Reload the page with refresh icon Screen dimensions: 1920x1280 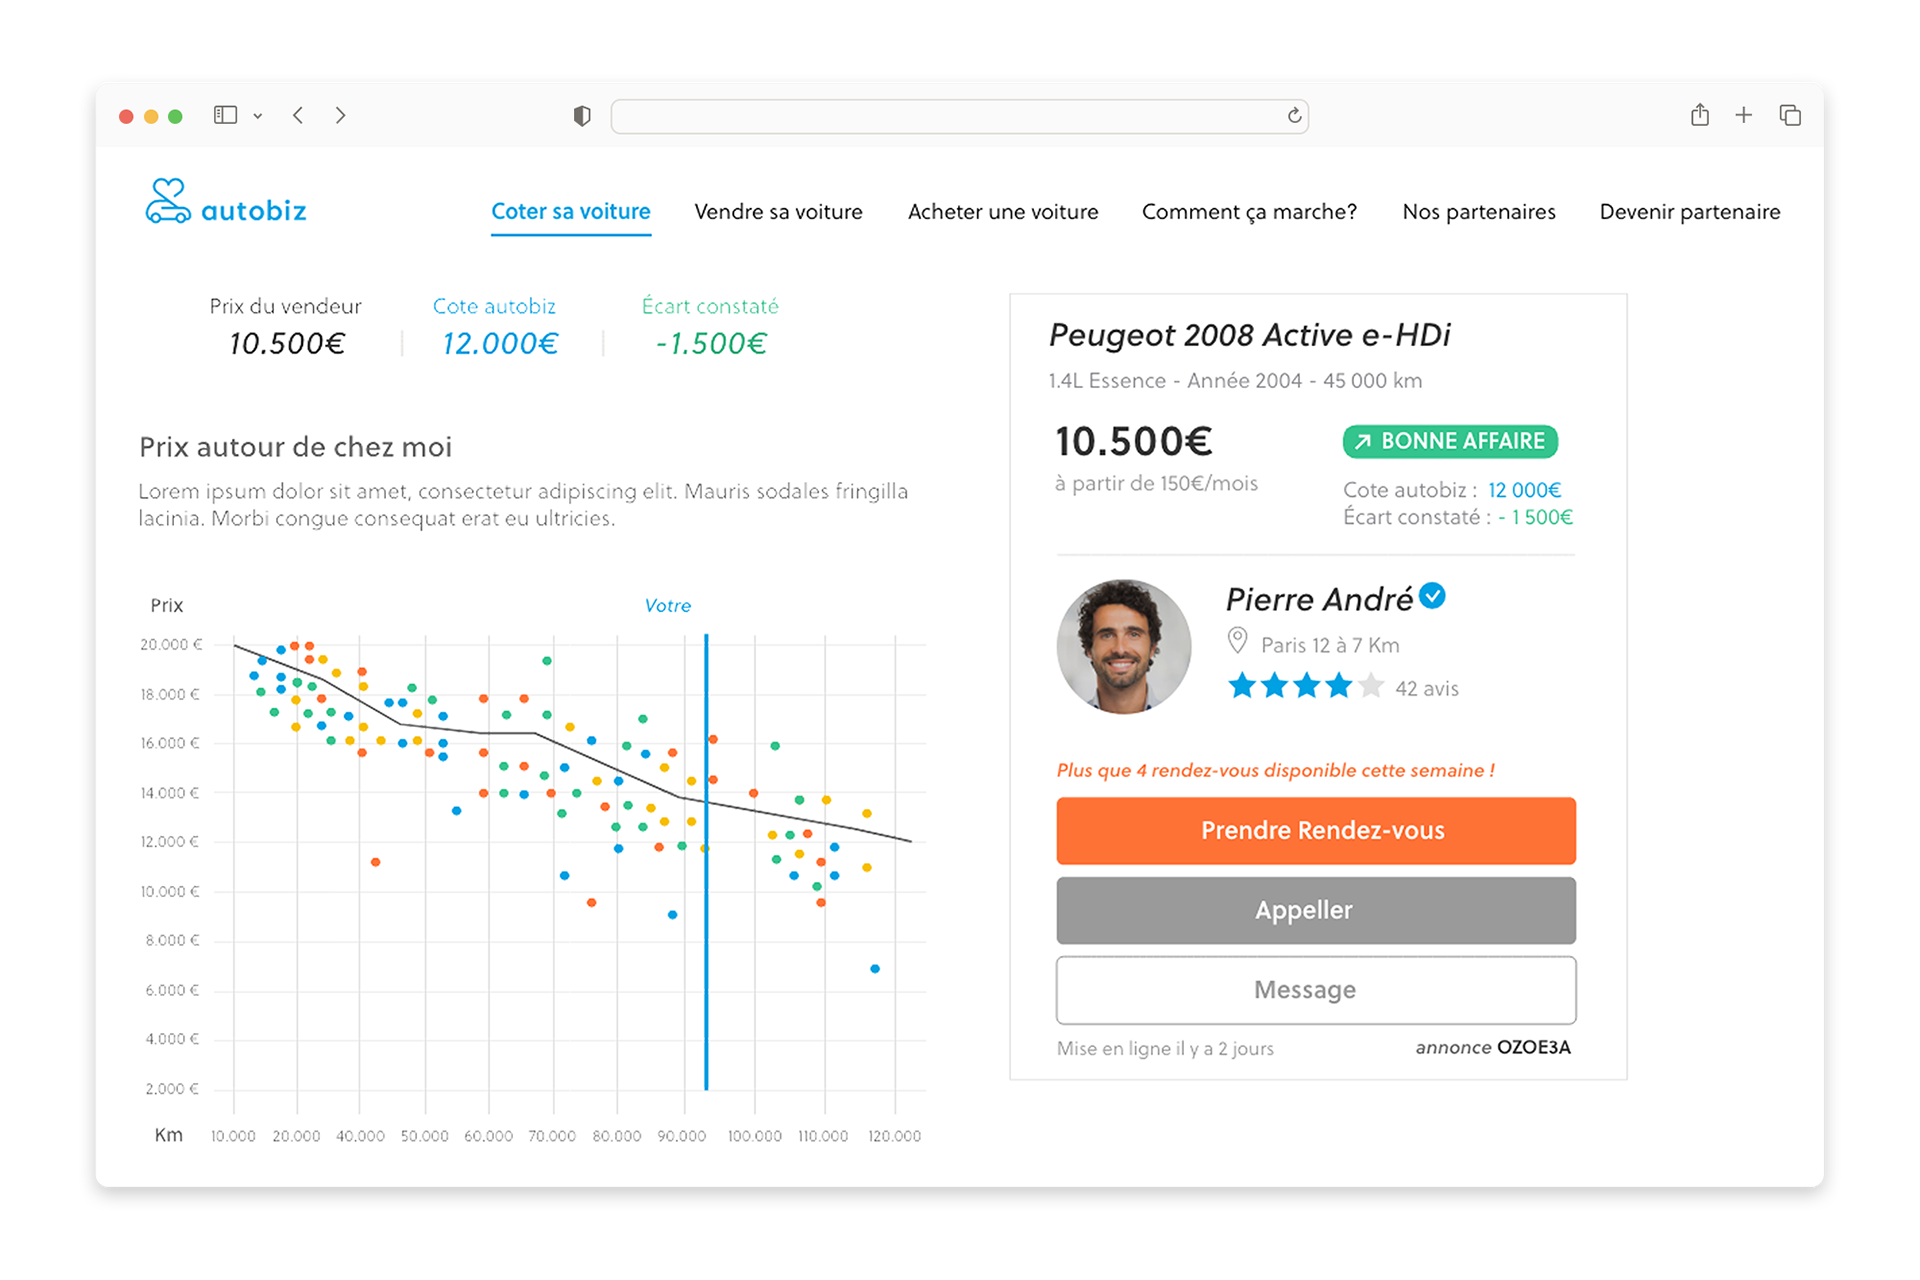[x=1294, y=116]
